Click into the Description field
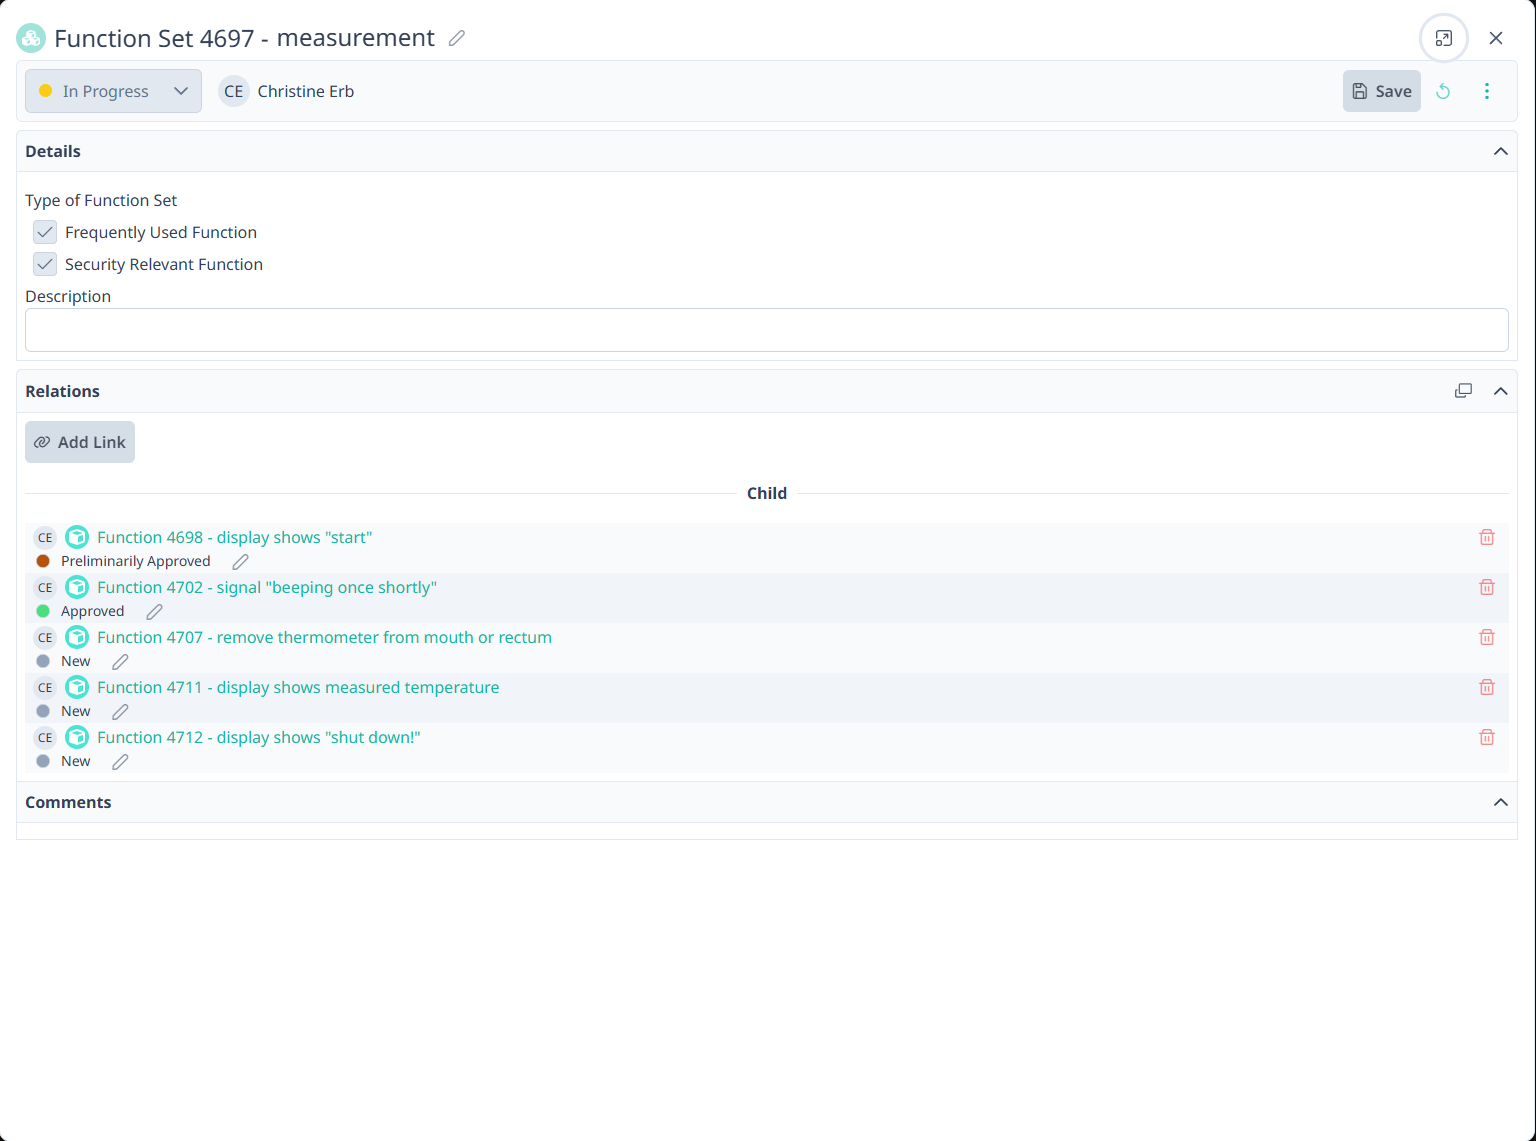 pos(767,330)
